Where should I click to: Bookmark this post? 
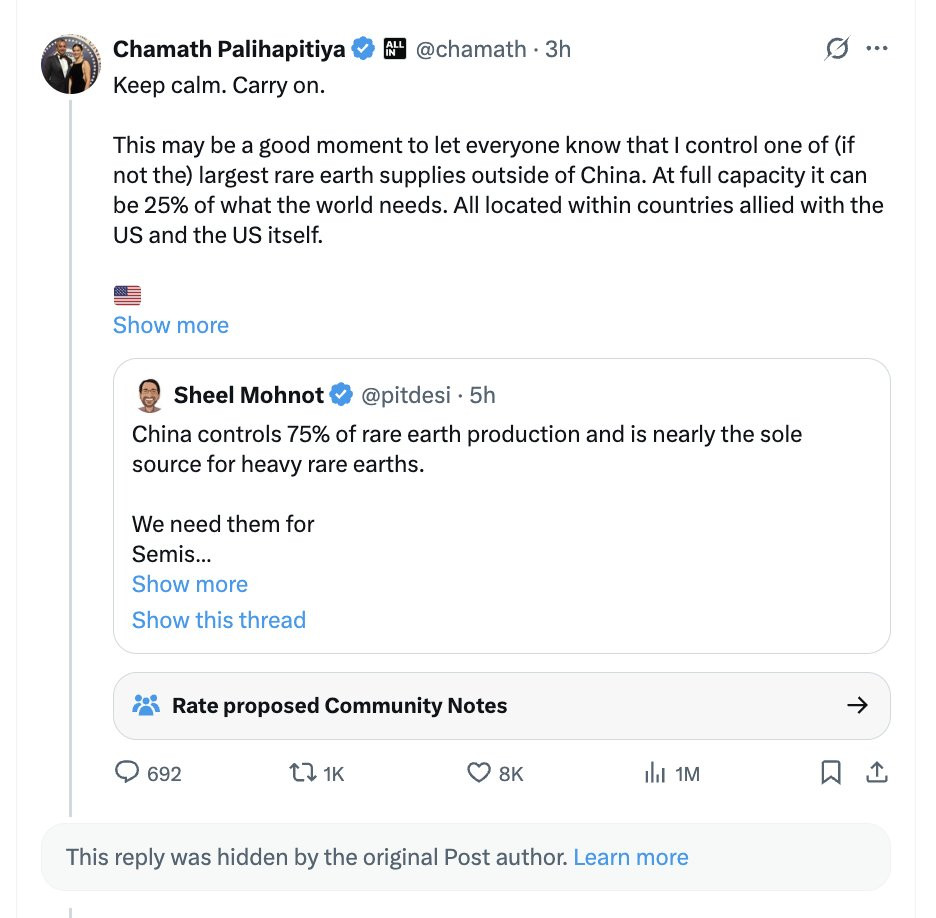click(831, 773)
